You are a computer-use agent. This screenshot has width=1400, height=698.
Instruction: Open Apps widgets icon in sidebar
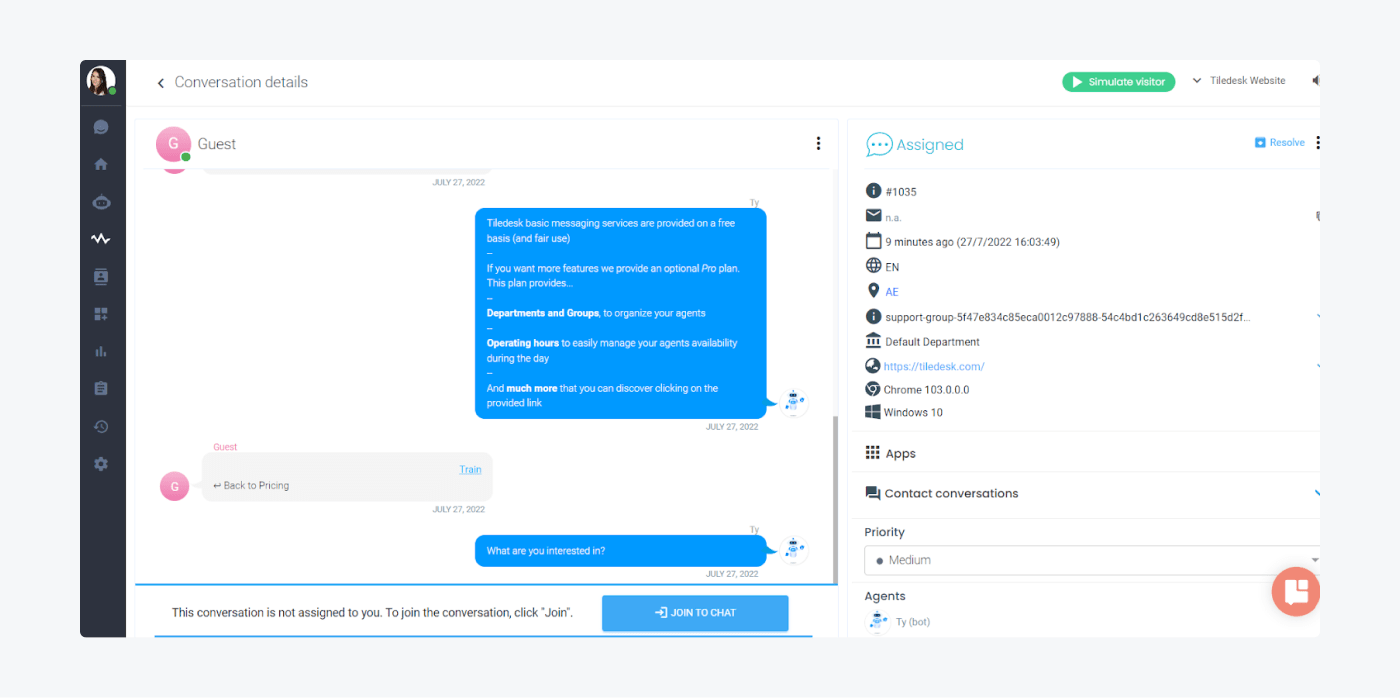click(101, 314)
